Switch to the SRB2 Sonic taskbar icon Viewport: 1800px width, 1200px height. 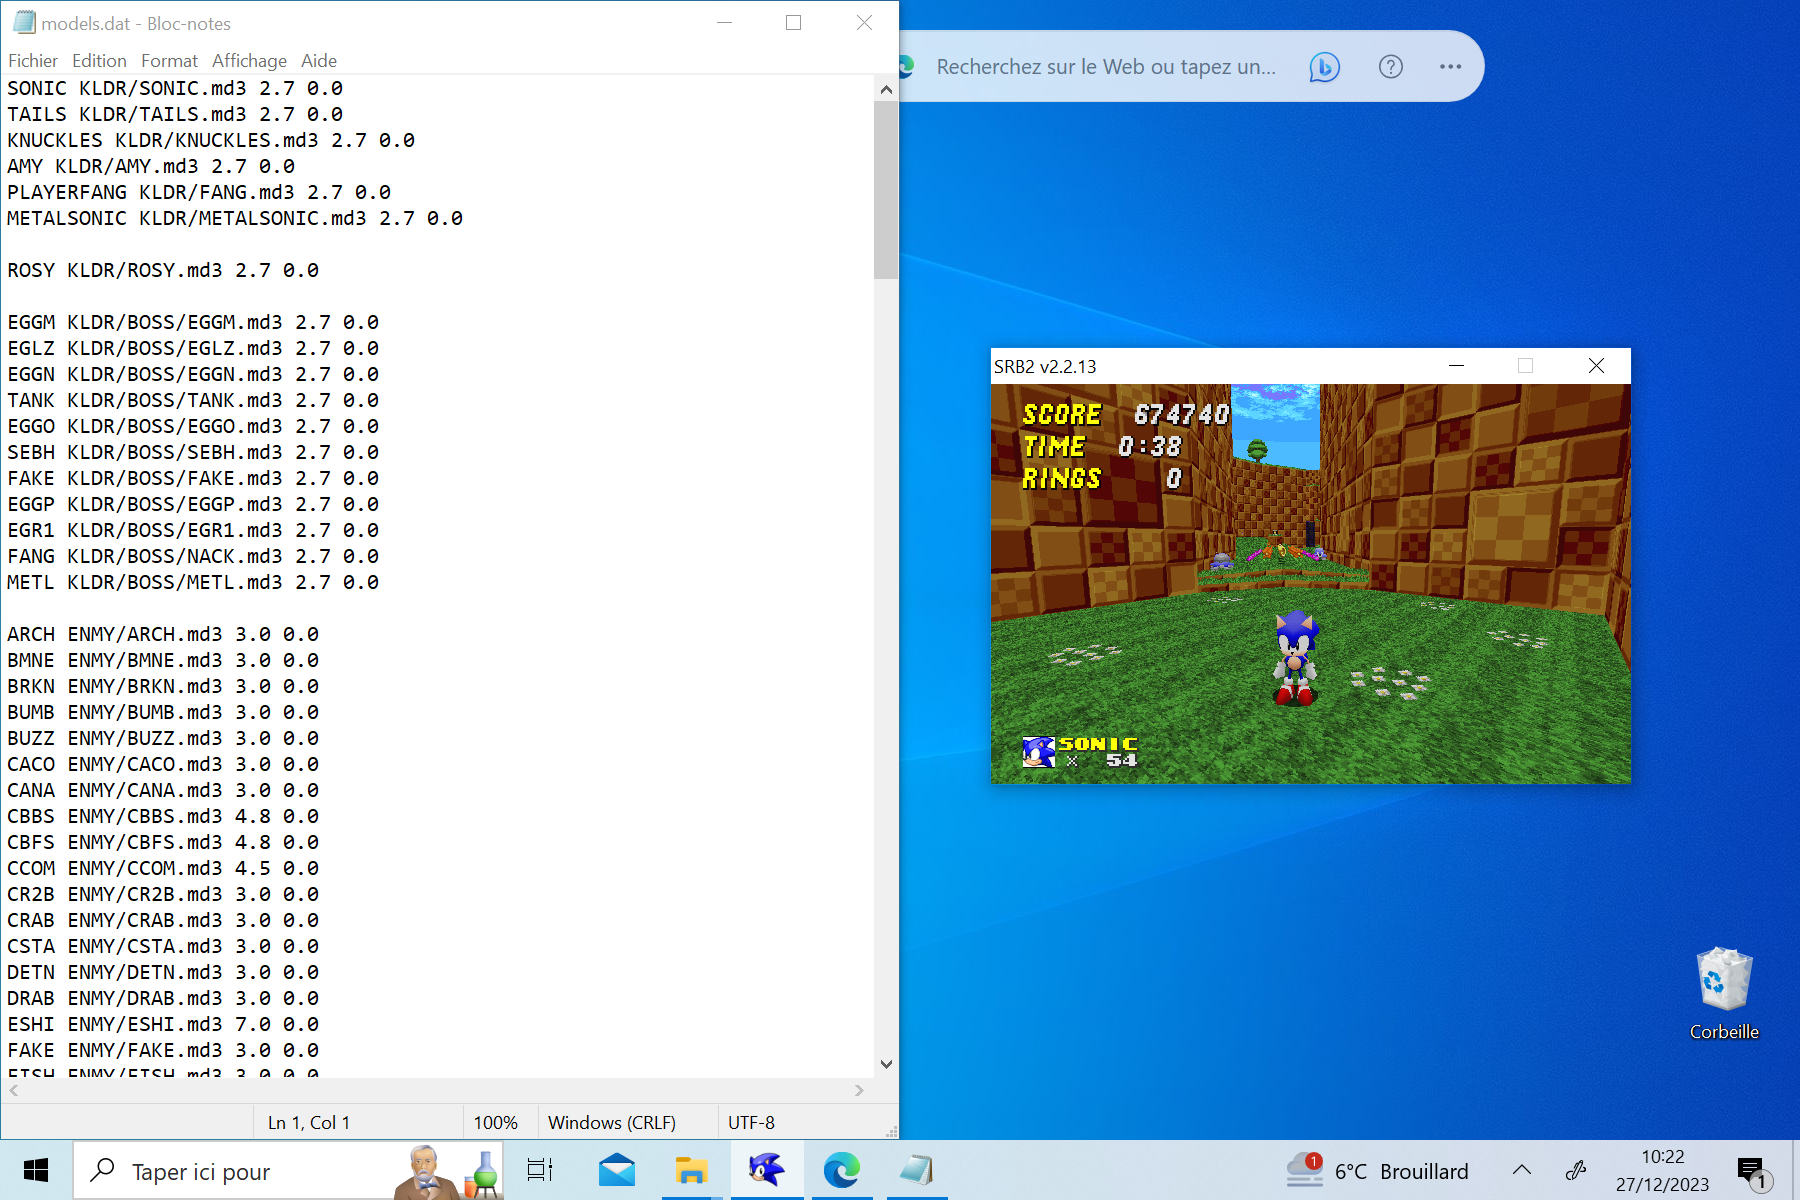[x=767, y=1170]
